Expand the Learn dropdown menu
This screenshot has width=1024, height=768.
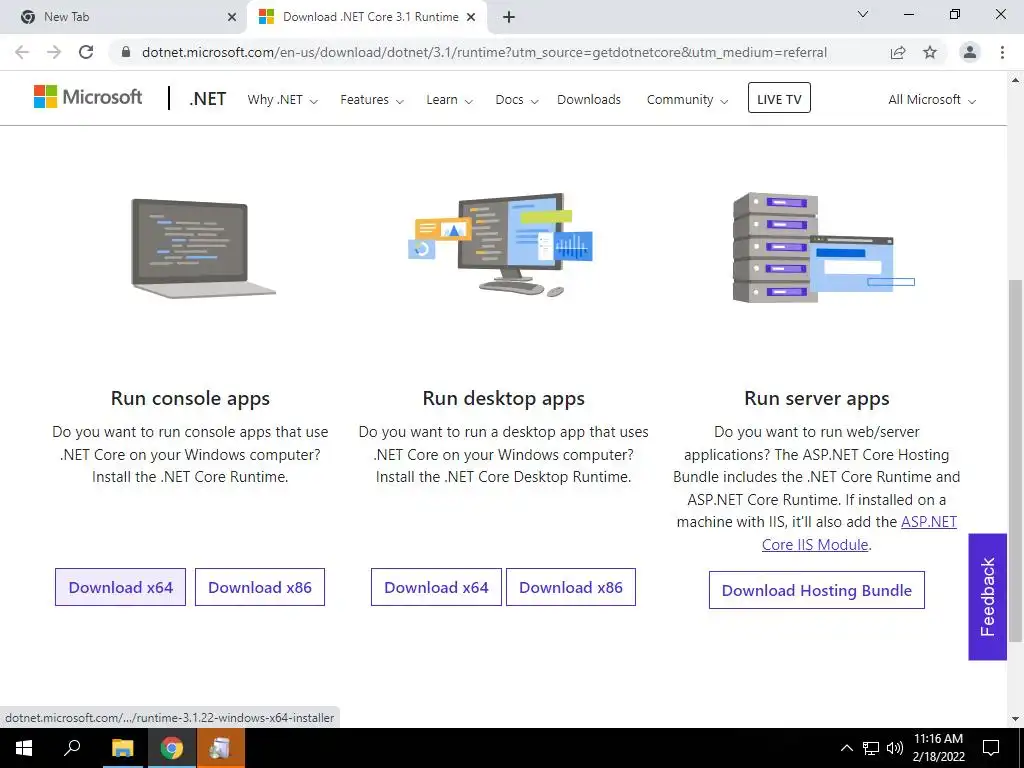(x=449, y=100)
